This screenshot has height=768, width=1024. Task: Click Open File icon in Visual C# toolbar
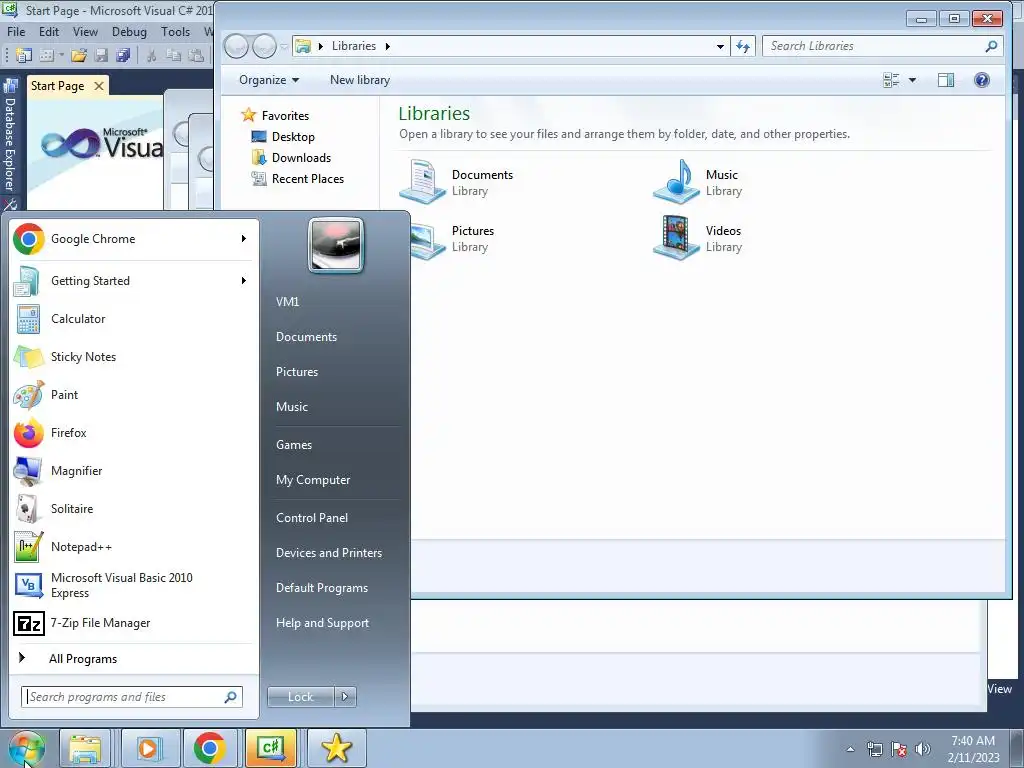(x=79, y=56)
